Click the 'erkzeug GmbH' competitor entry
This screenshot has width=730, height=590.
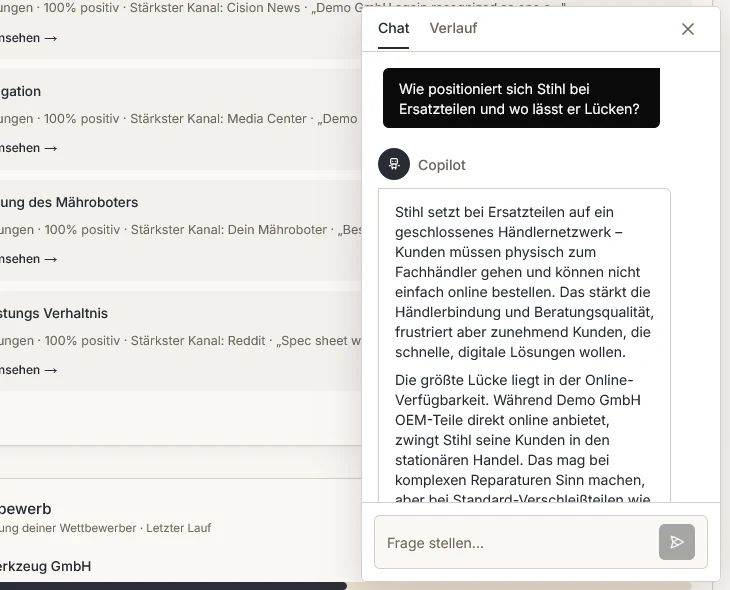[x=46, y=566]
